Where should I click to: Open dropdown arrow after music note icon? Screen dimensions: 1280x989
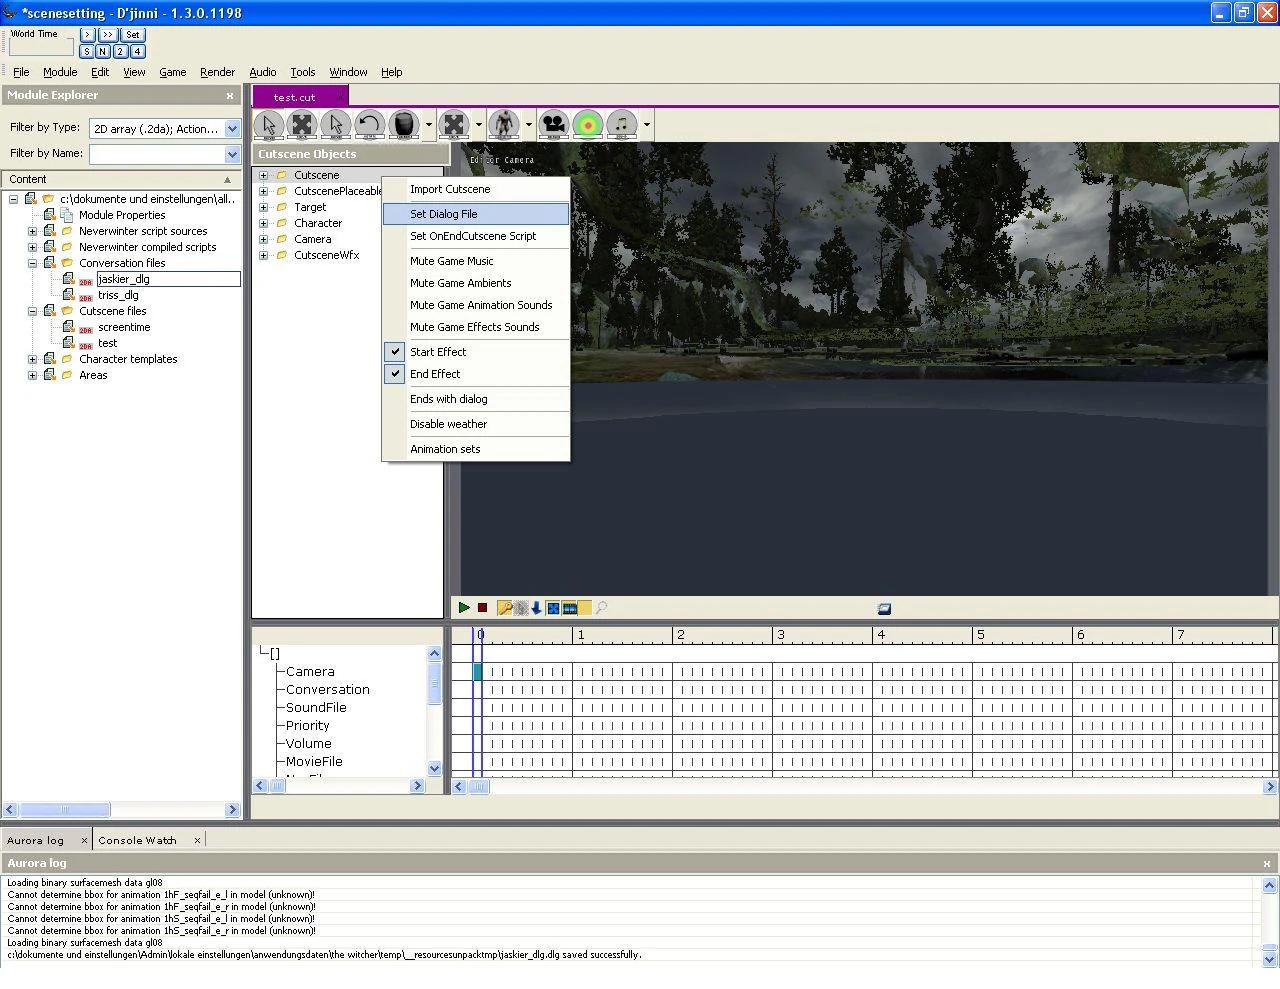(647, 125)
